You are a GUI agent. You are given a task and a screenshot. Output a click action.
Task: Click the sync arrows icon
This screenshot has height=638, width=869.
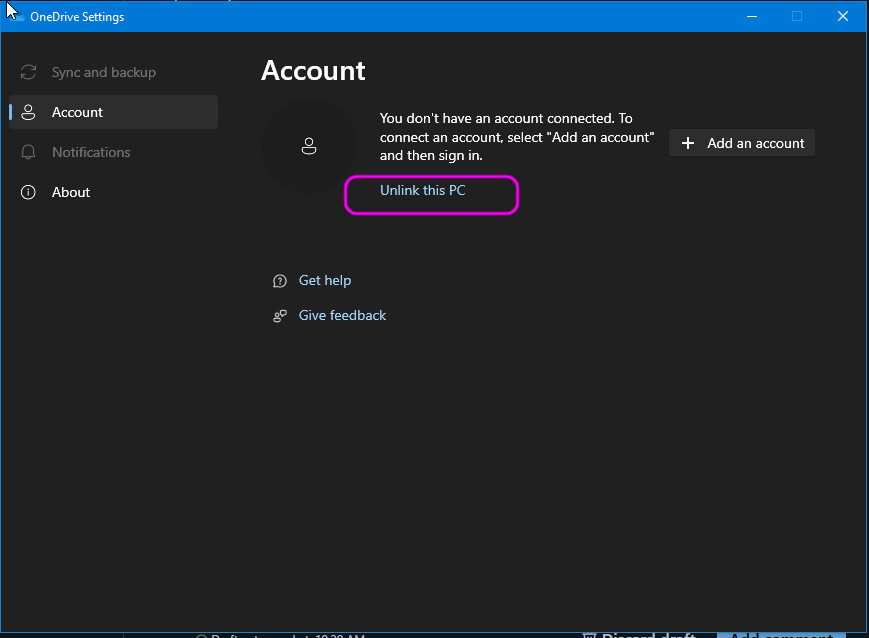click(28, 72)
